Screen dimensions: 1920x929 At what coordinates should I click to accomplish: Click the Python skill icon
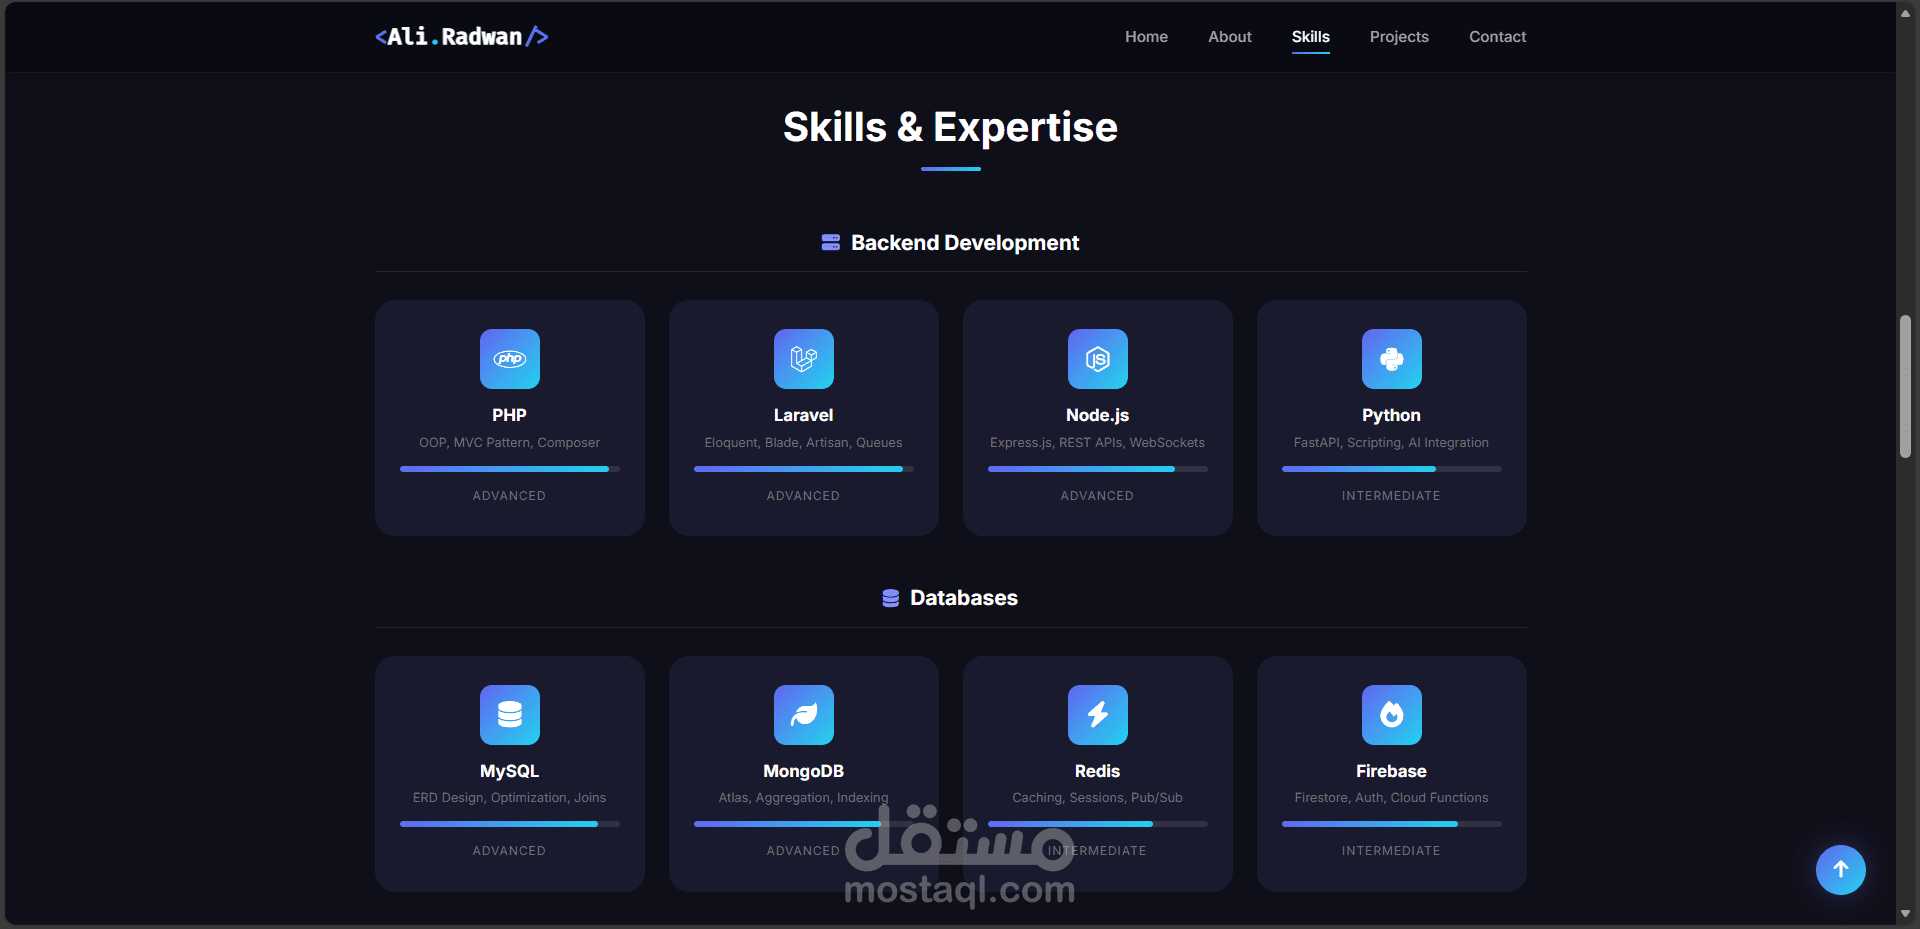pos(1391,359)
